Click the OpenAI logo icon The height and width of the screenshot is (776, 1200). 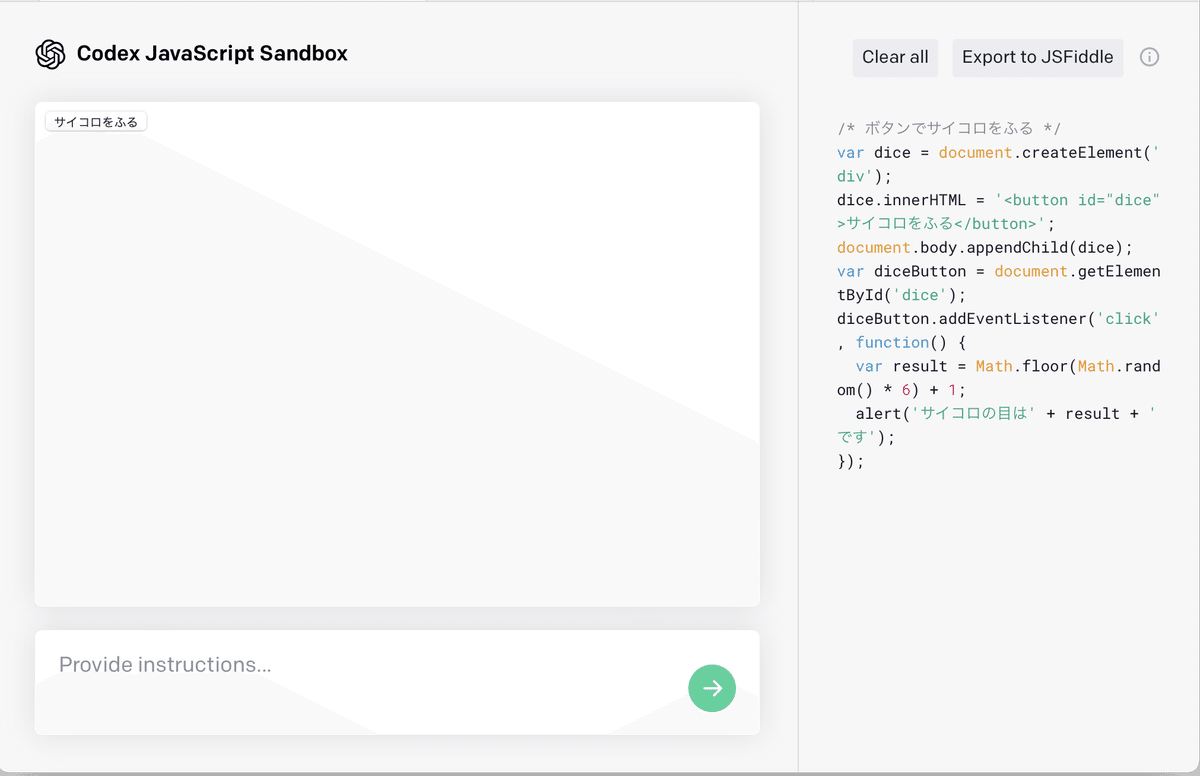[50, 54]
